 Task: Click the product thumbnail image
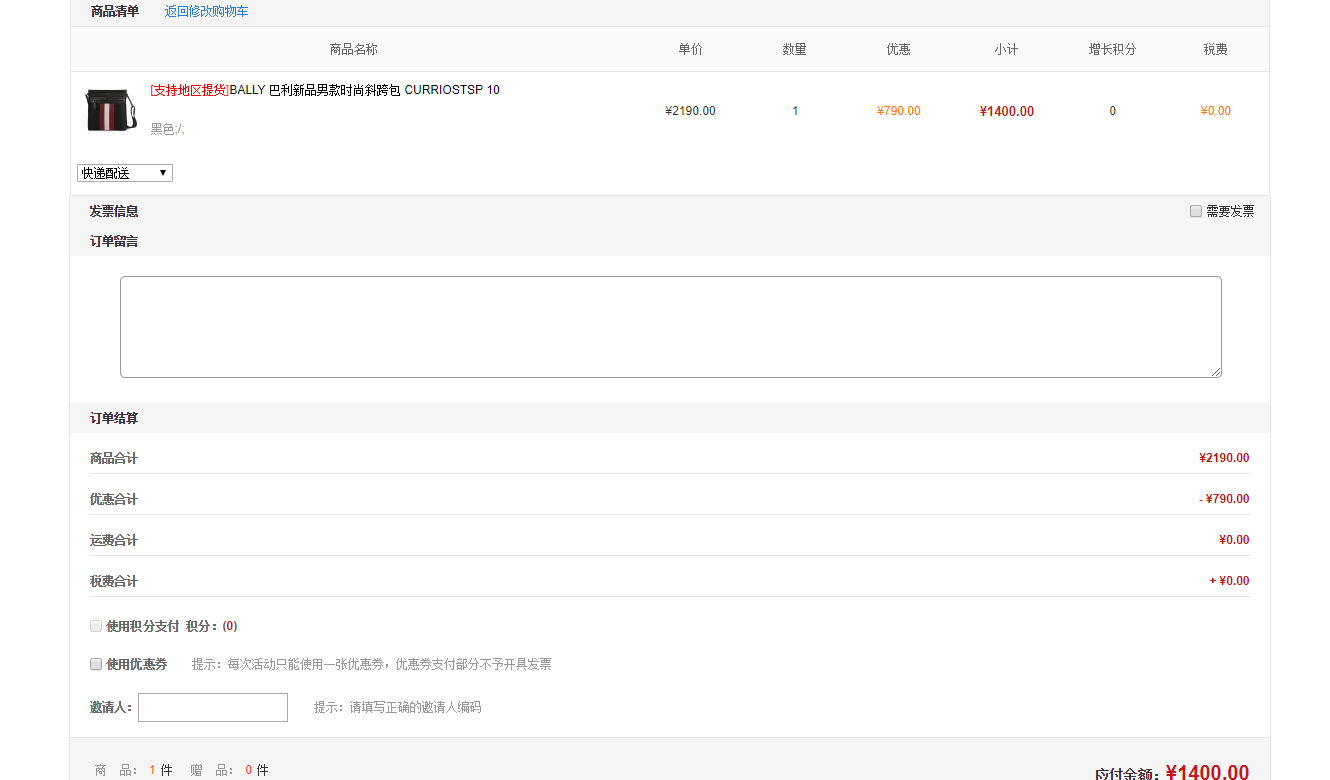coord(109,111)
